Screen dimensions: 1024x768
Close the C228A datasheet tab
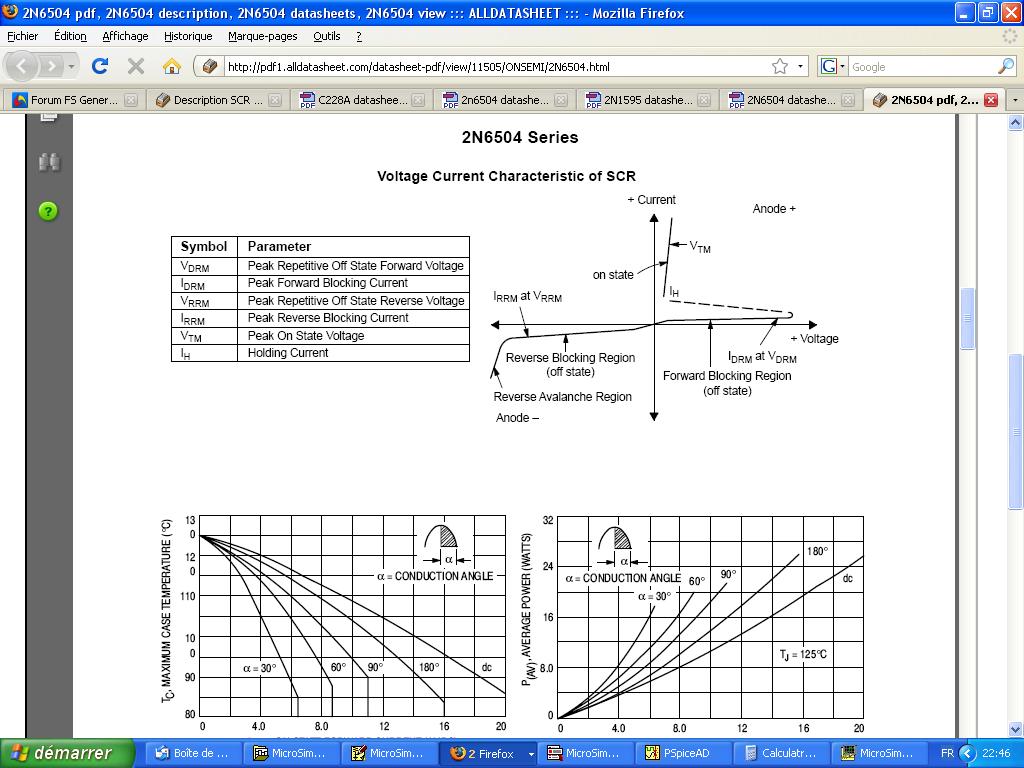(x=418, y=100)
